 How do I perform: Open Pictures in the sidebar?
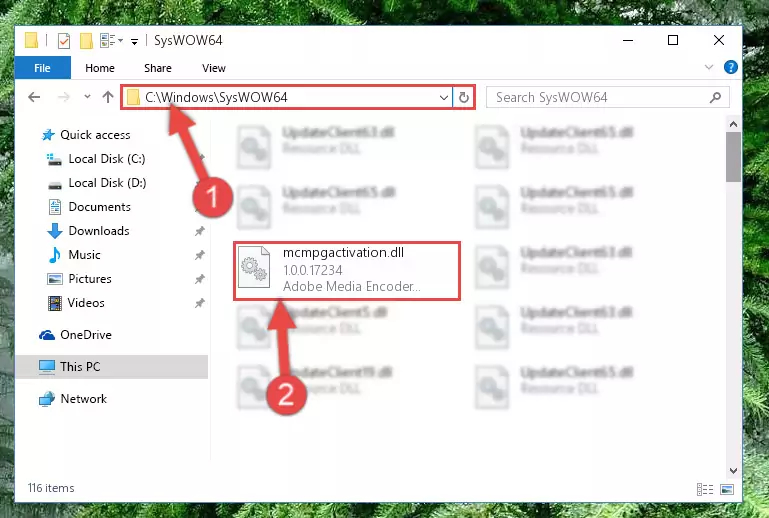[79, 279]
